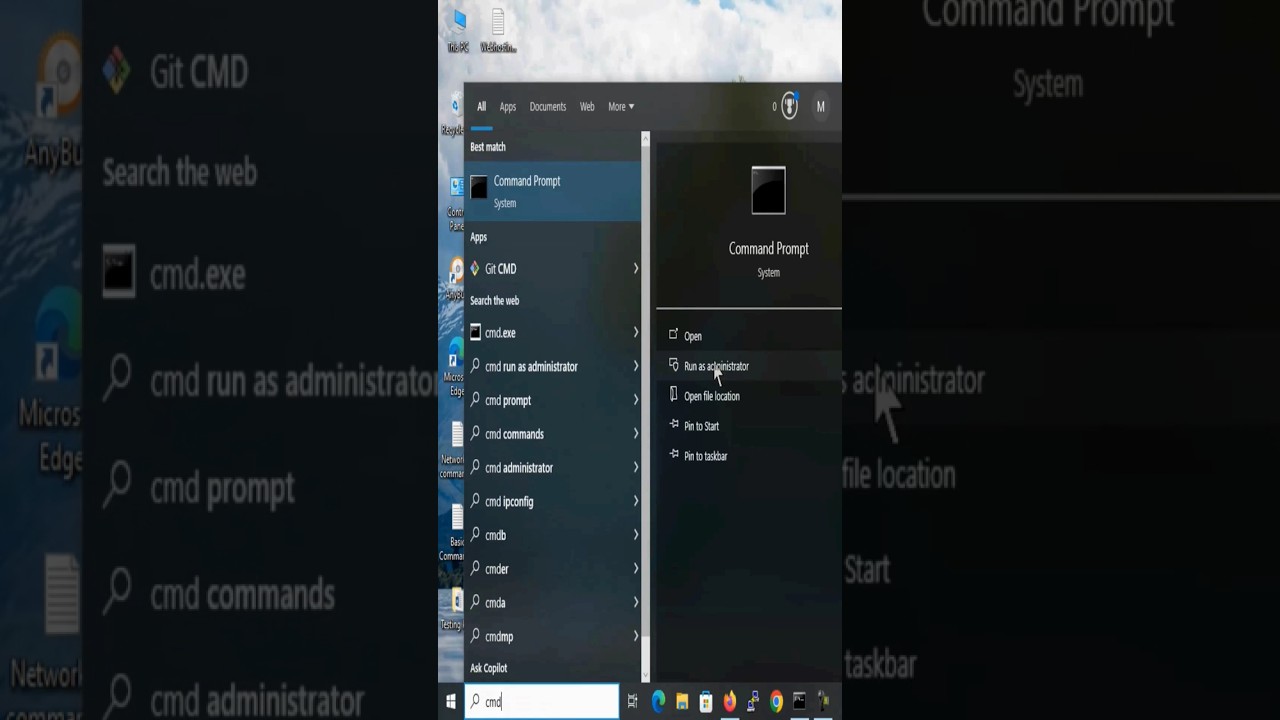The image size is (1280, 720).
Task: Switch to the terminal window taskbar icon
Action: point(799,702)
